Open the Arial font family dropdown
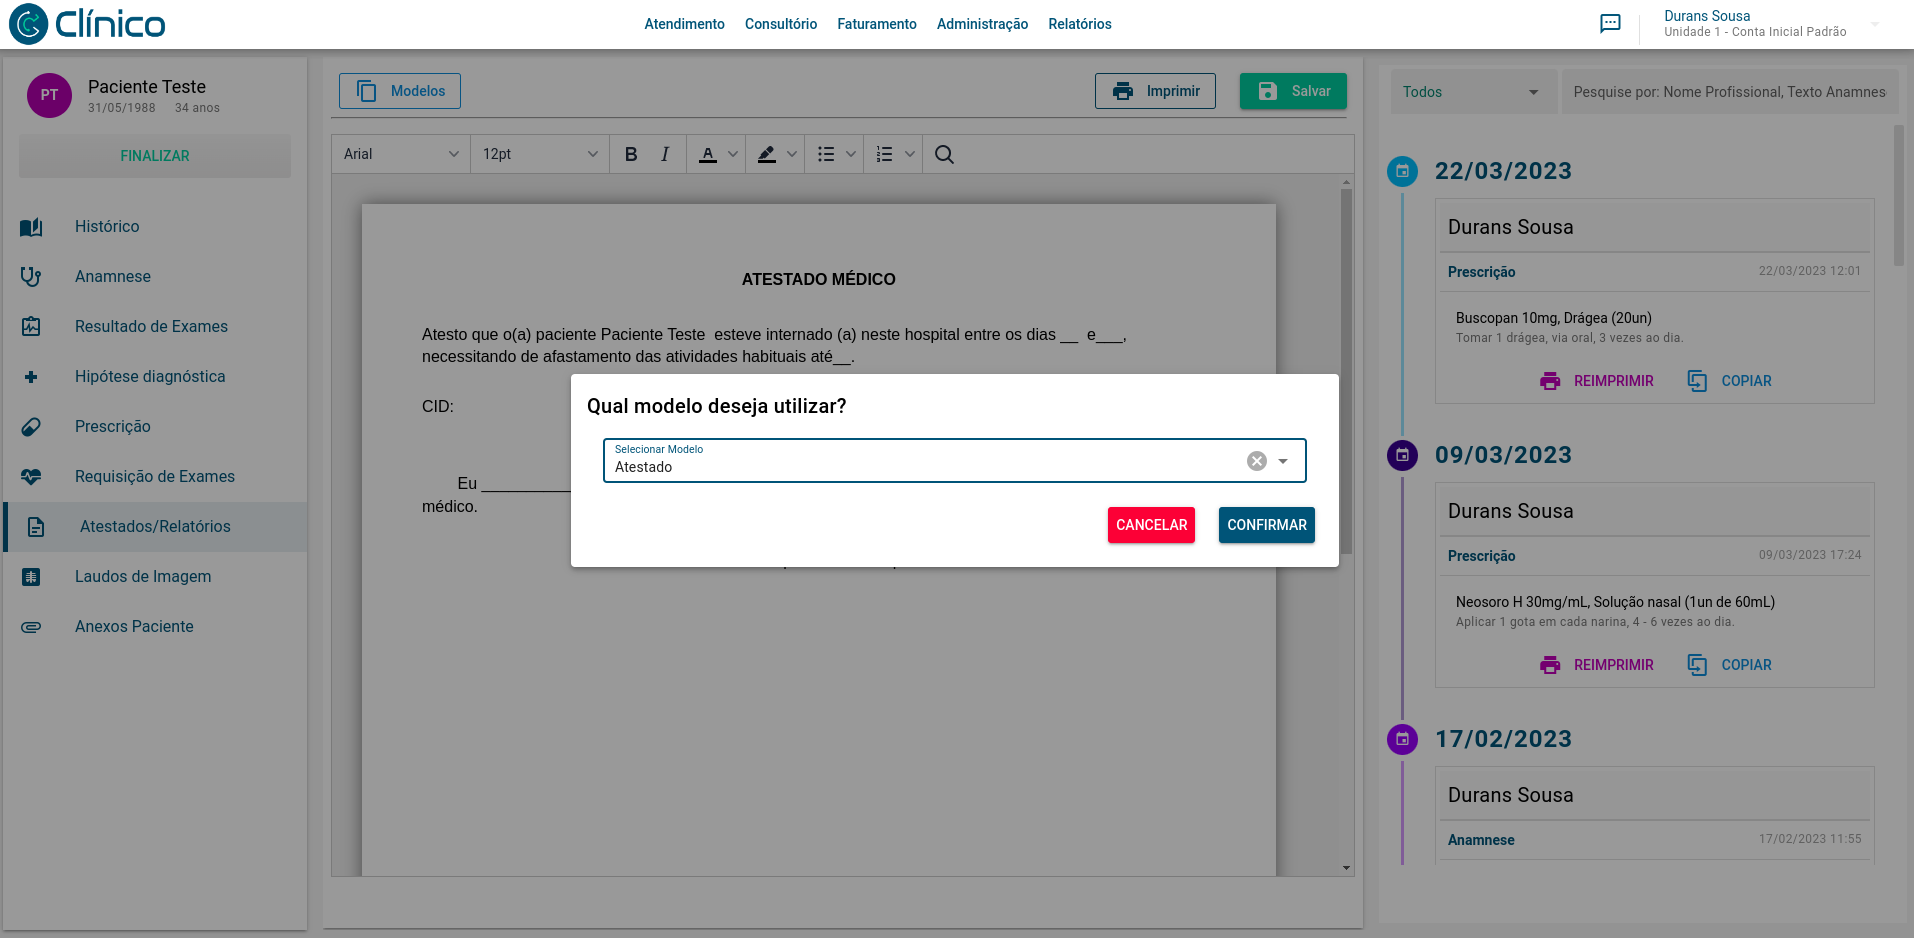Viewport: 1914px width, 938px height. point(401,154)
